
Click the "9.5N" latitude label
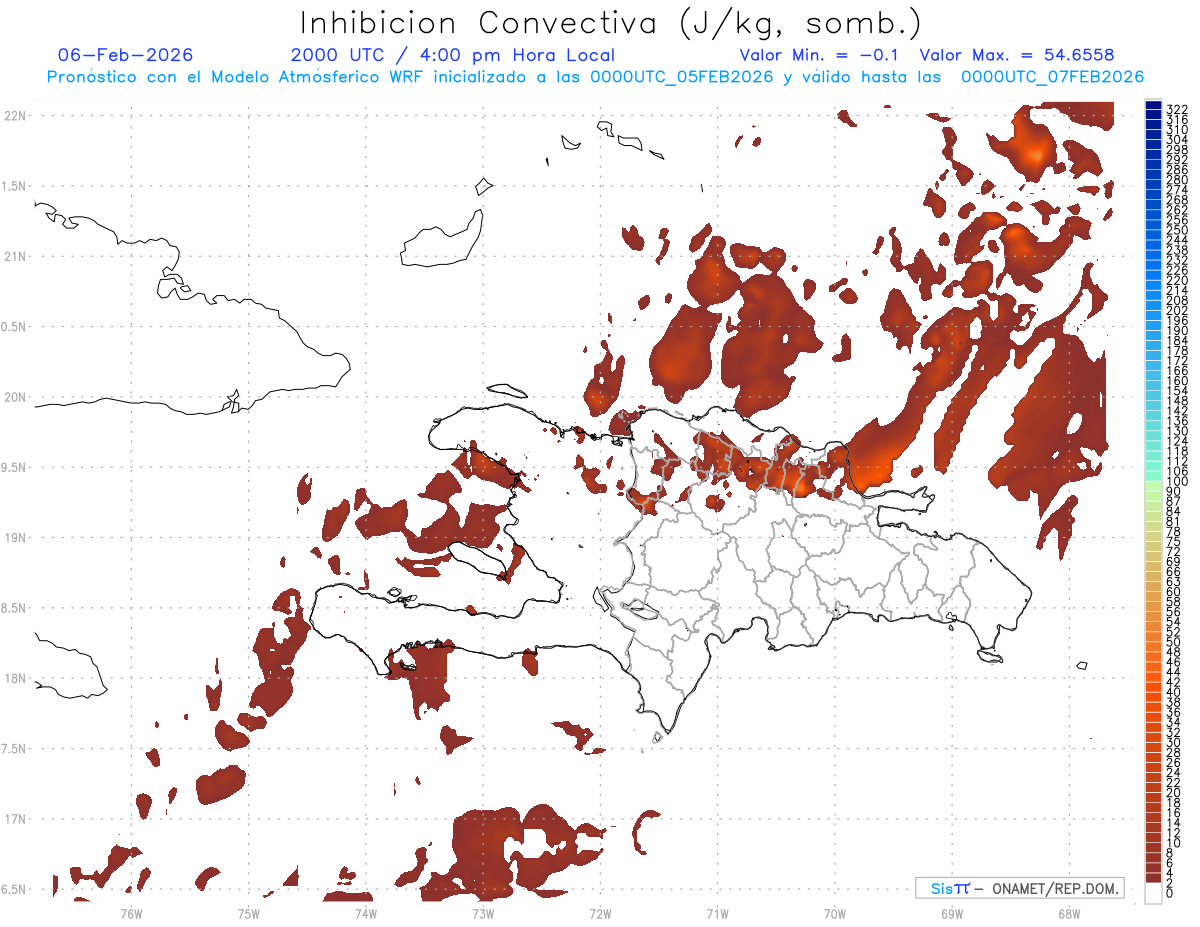click(15, 468)
